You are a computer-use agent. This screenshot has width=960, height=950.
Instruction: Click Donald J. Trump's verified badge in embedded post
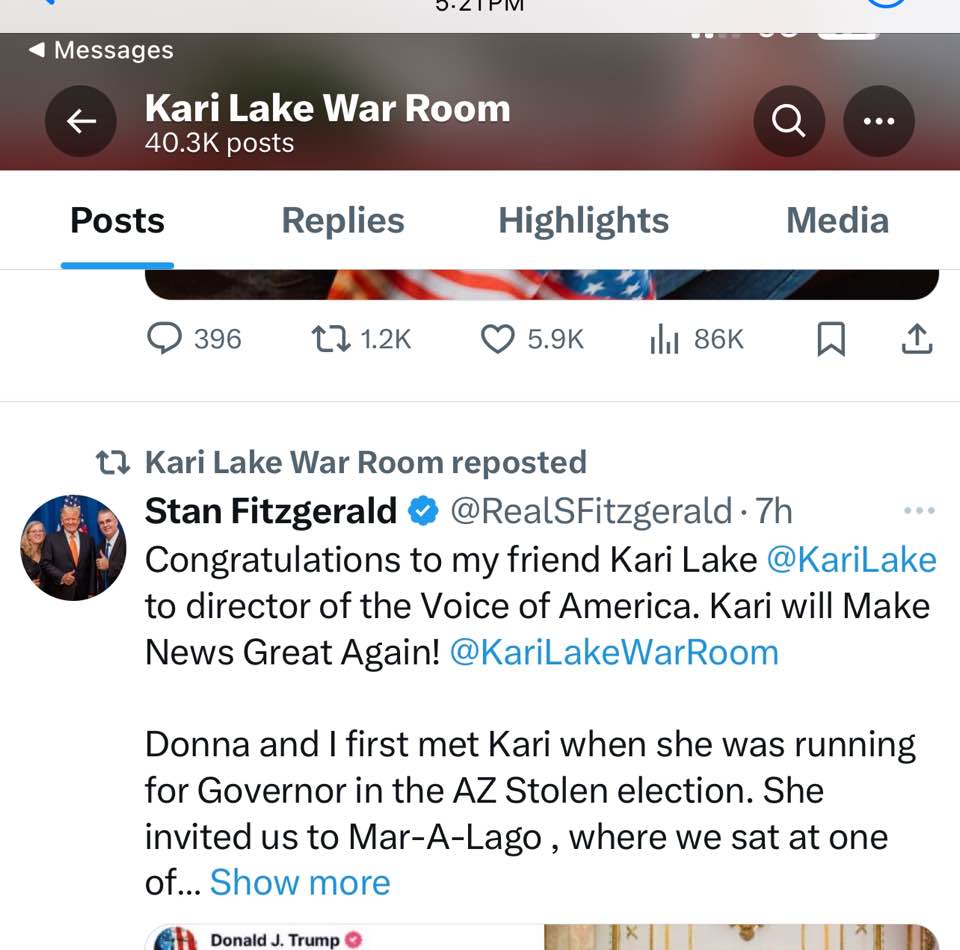point(355,939)
